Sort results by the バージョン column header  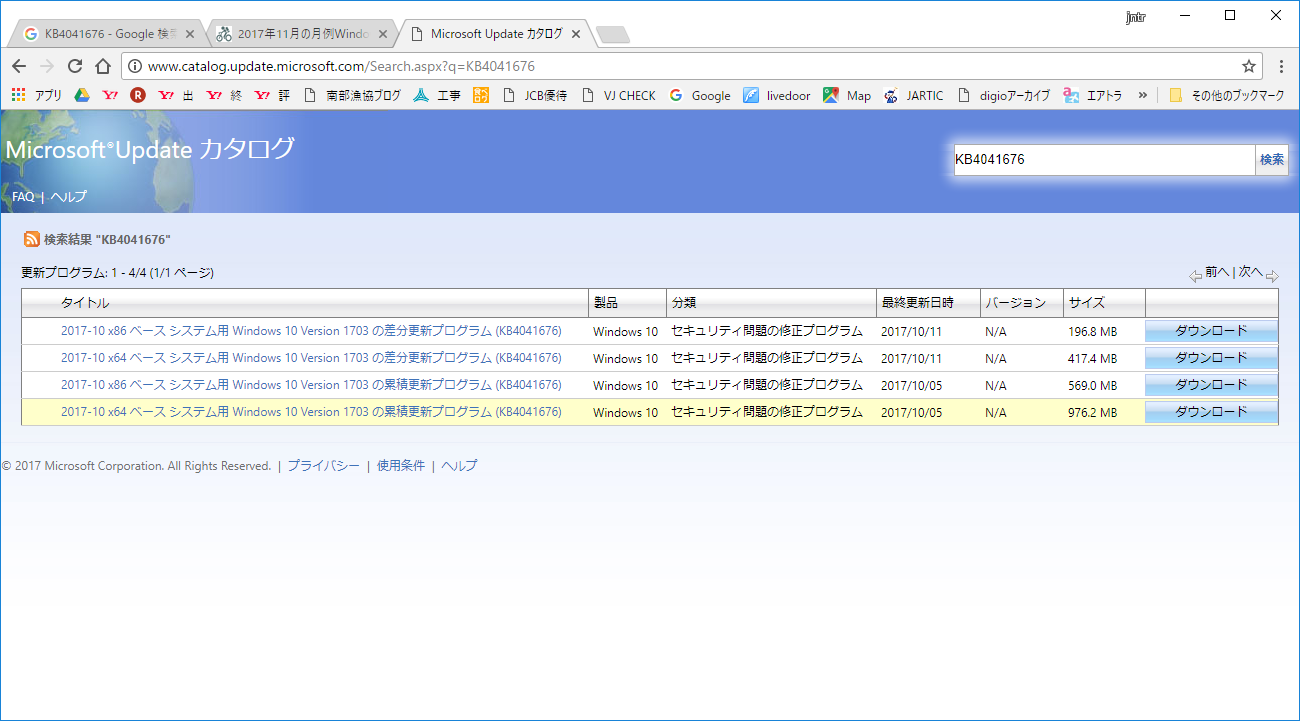(1015, 303)
